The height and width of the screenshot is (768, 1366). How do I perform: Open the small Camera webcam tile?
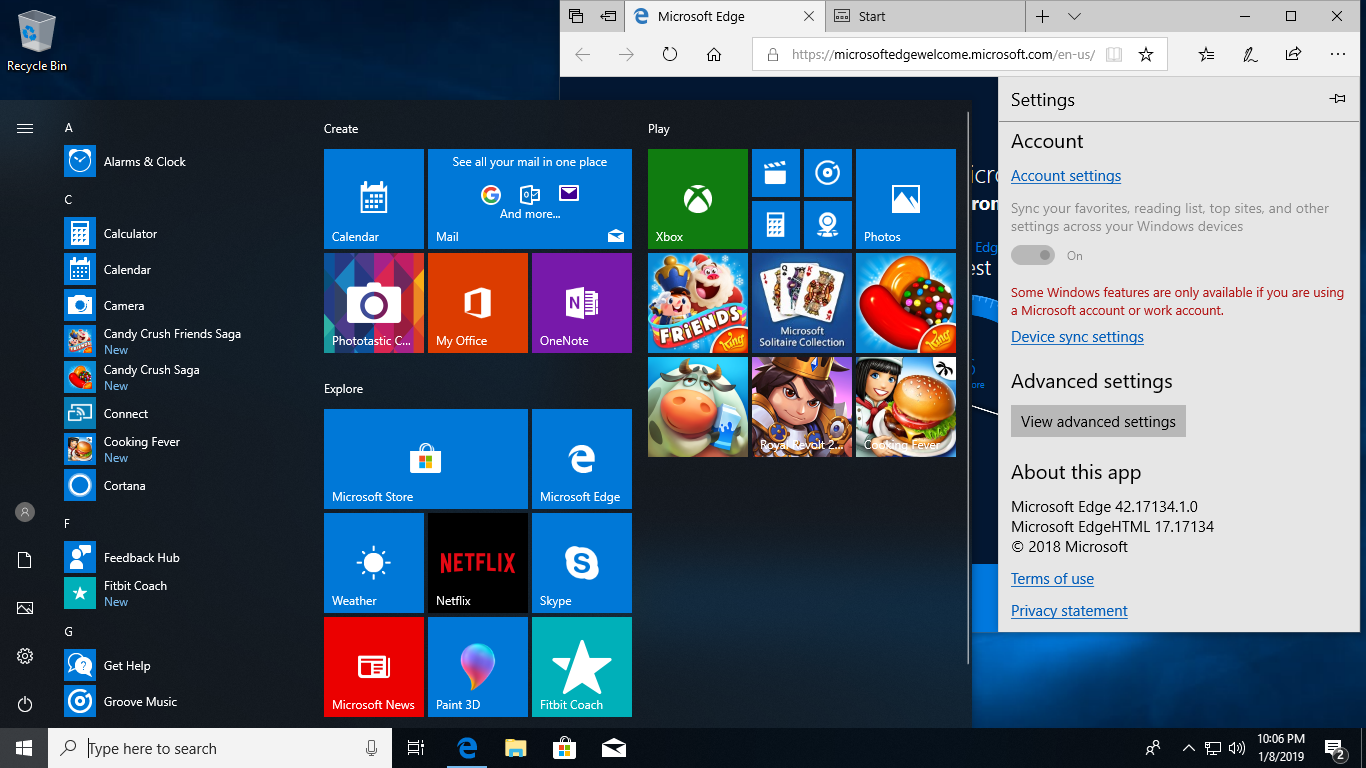click(x=828, y=225)
